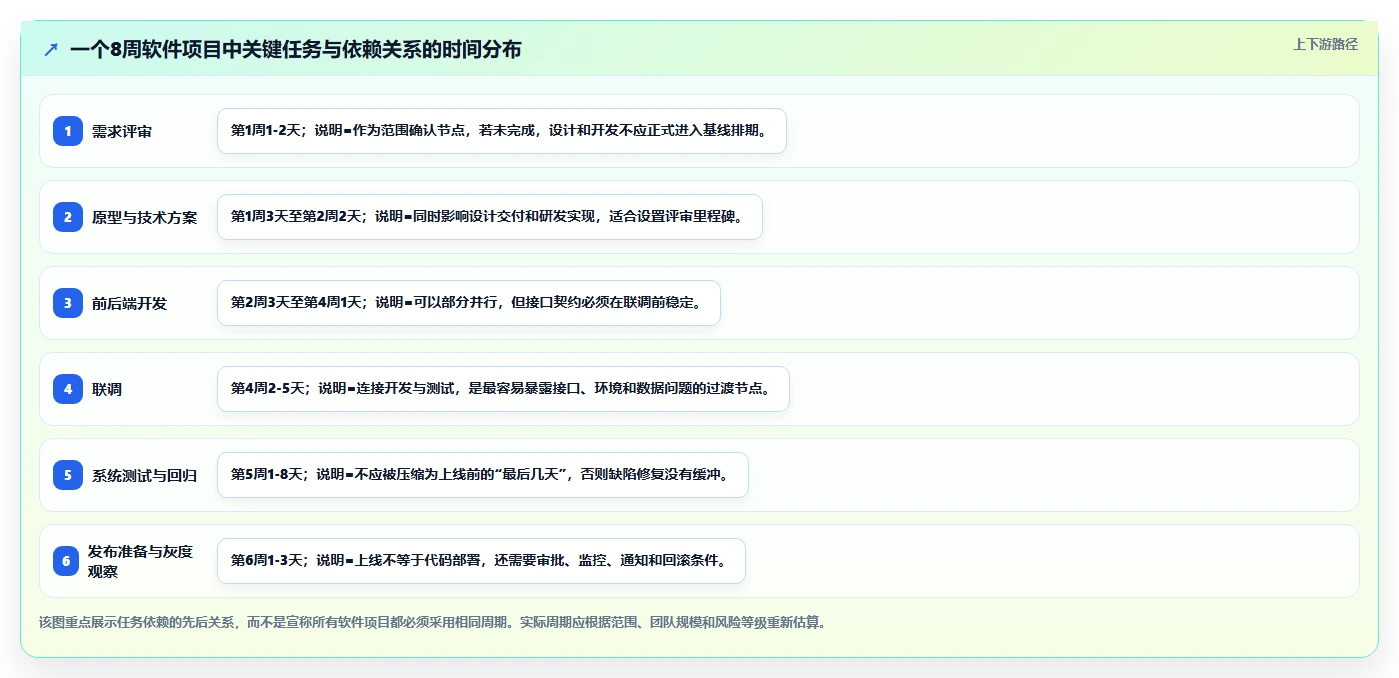Click the footnote starting 该图重点展示任务依赖
Image resolution: width=1399 pixels, height=678 pixels.
click(433, 622)
